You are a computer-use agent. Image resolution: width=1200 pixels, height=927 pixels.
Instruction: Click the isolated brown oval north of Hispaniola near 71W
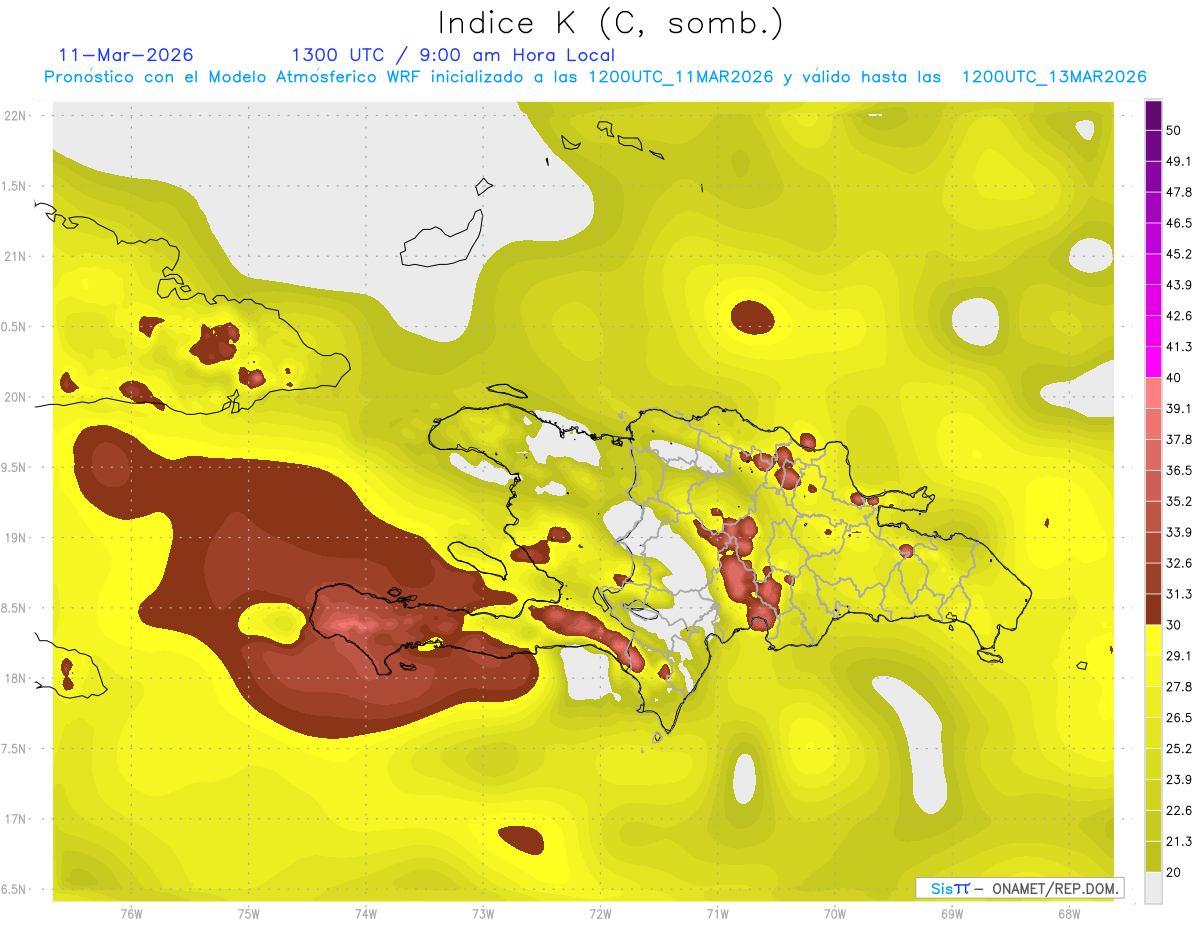point(753,317)
